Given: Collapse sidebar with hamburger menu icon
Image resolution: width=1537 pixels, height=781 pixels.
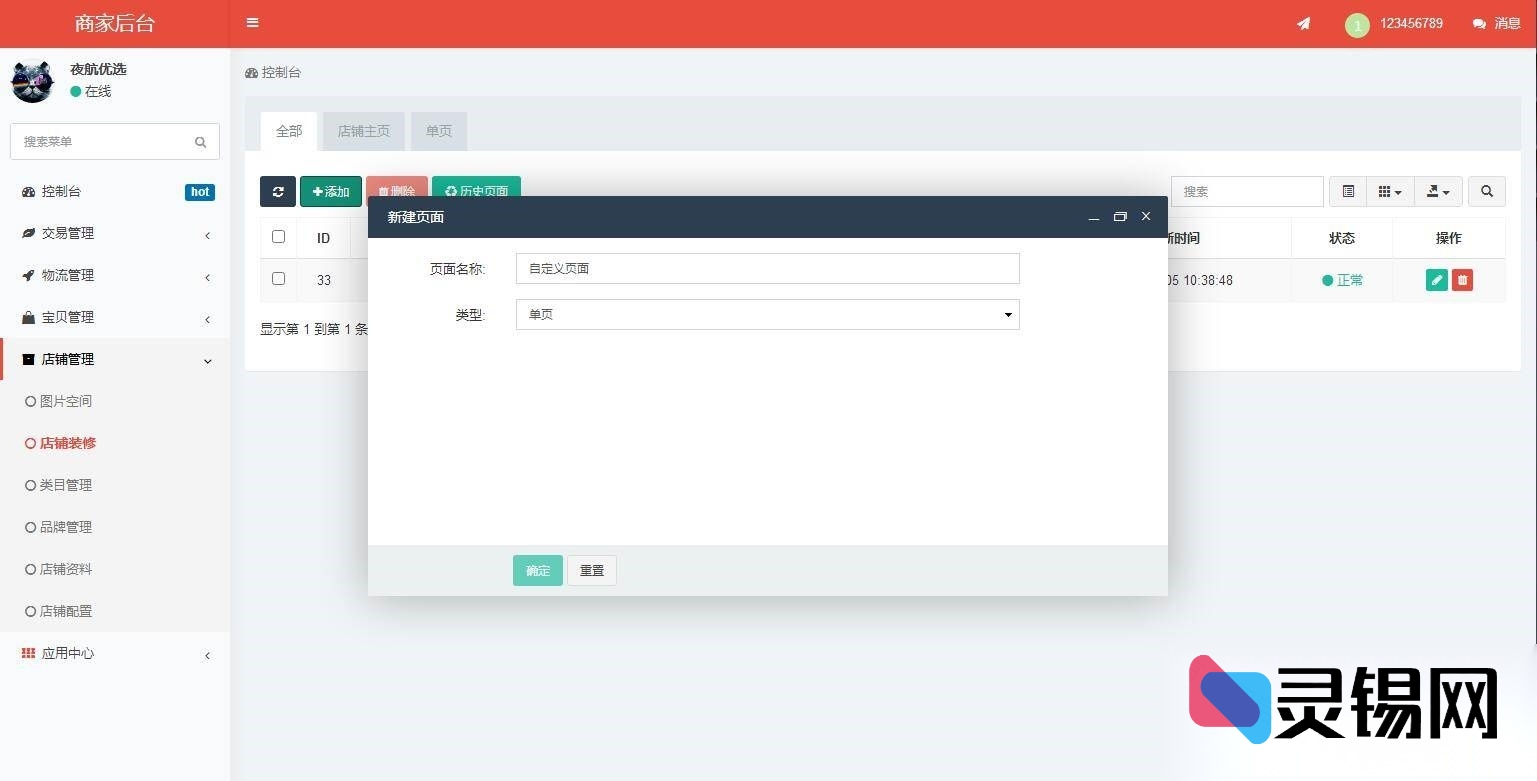Looking at the screenshot, I should click(252, 22).
